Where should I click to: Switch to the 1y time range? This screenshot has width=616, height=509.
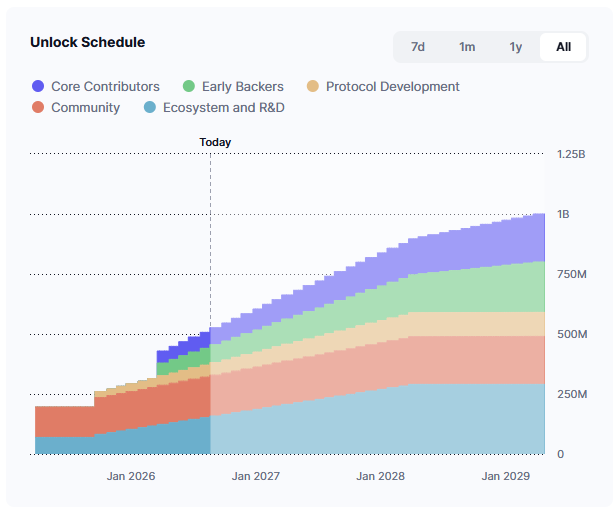tap(516, 47)
